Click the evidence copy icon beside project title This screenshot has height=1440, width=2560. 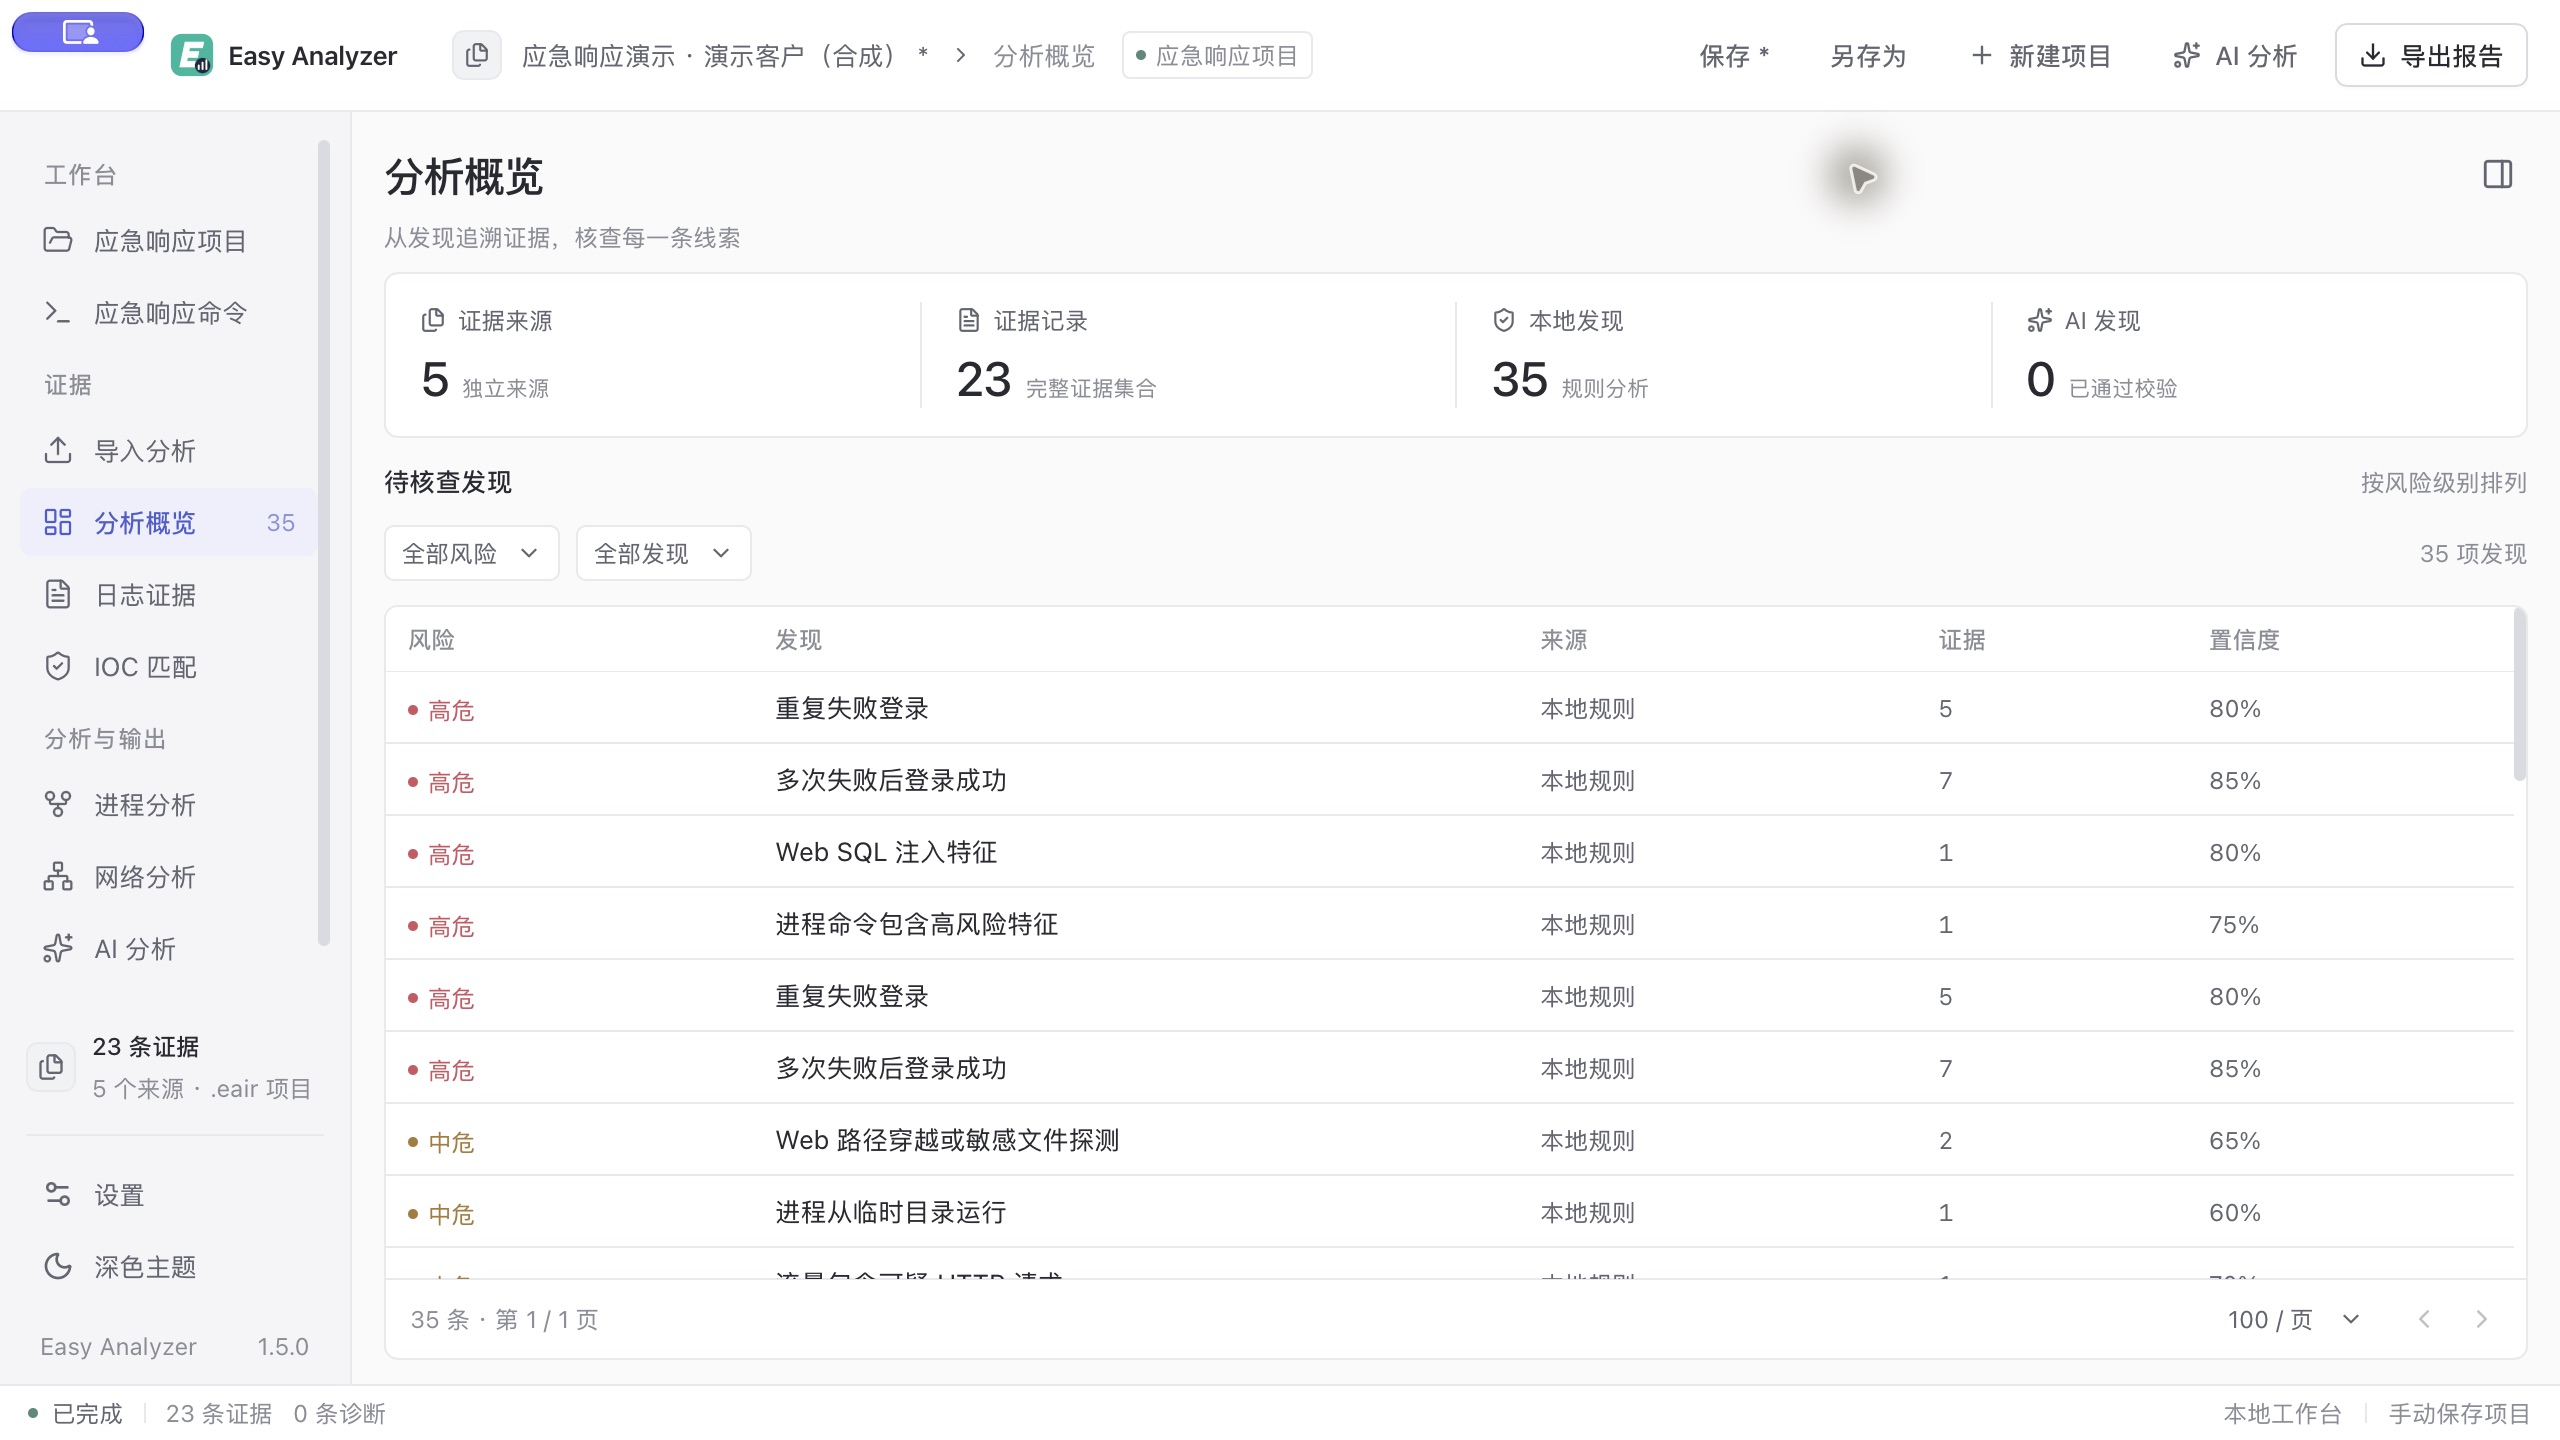(x=477, y=55)
